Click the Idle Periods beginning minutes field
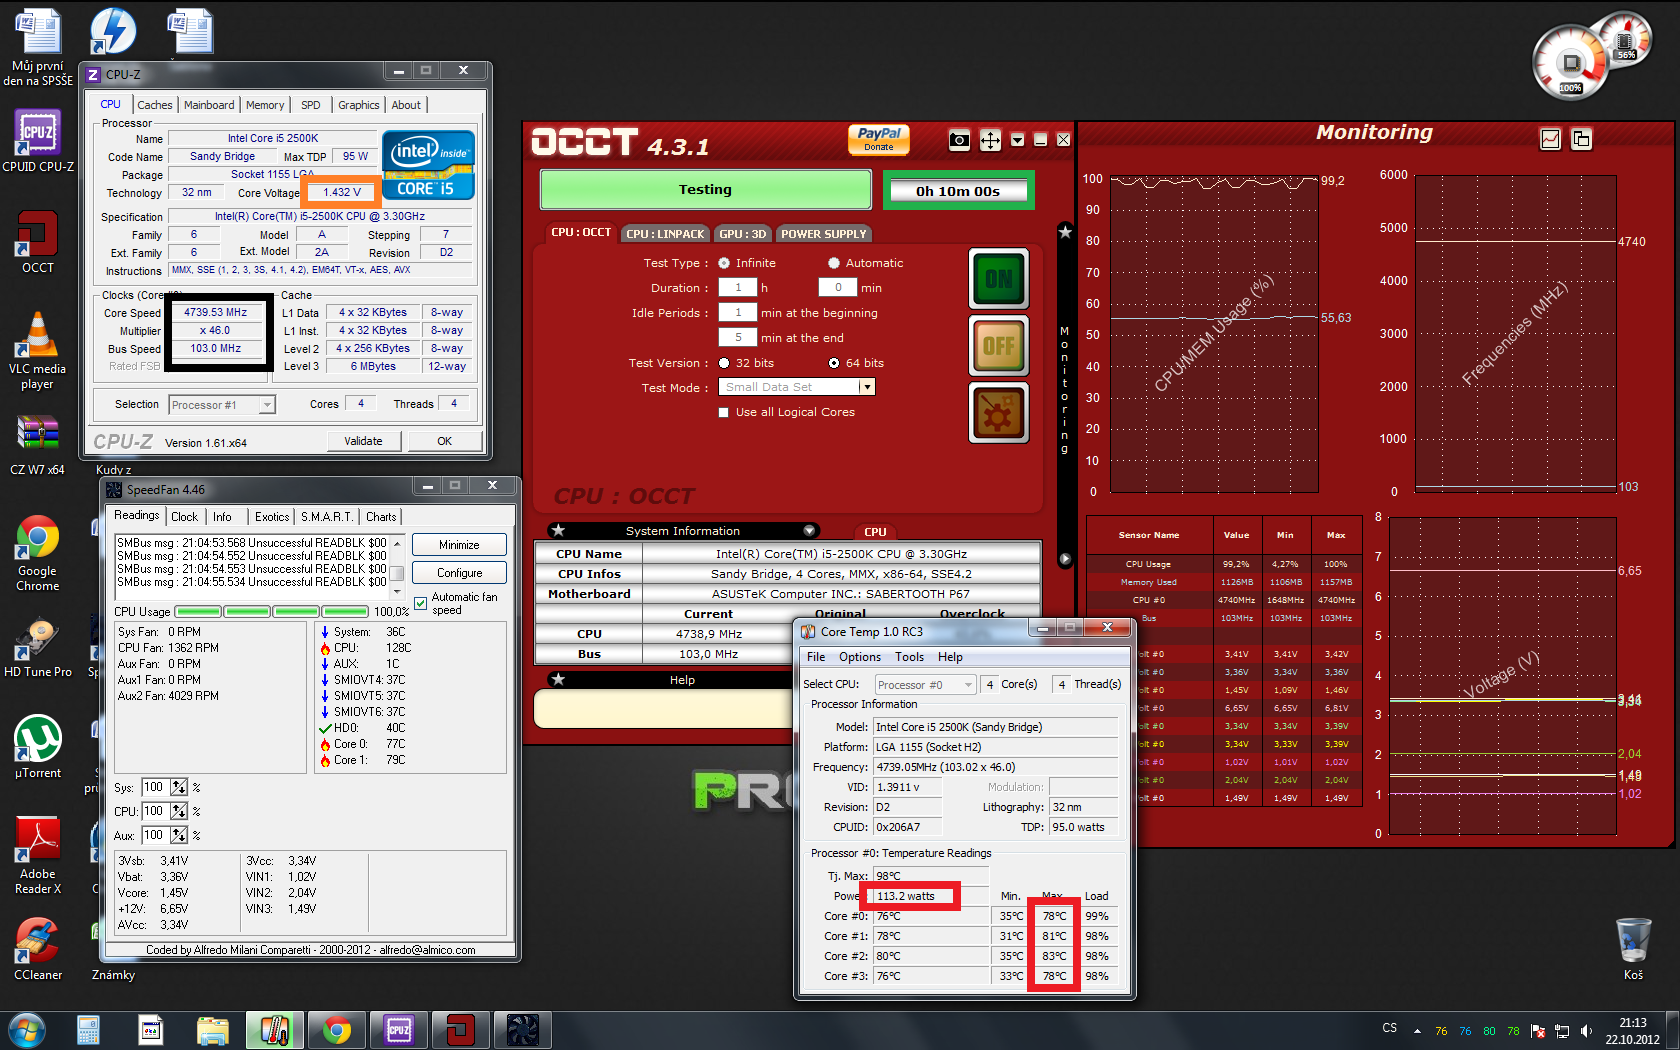 pyautogui.click(x=738, y=312)
